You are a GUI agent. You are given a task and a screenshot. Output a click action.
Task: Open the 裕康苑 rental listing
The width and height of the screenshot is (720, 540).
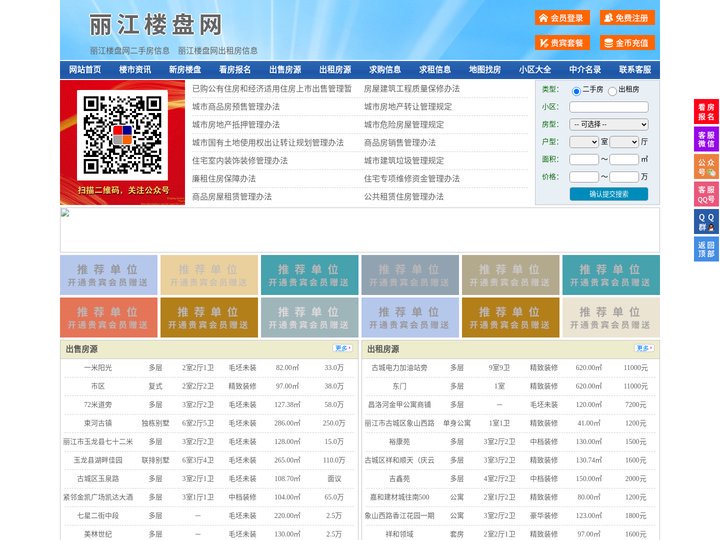tap(399, 442)
